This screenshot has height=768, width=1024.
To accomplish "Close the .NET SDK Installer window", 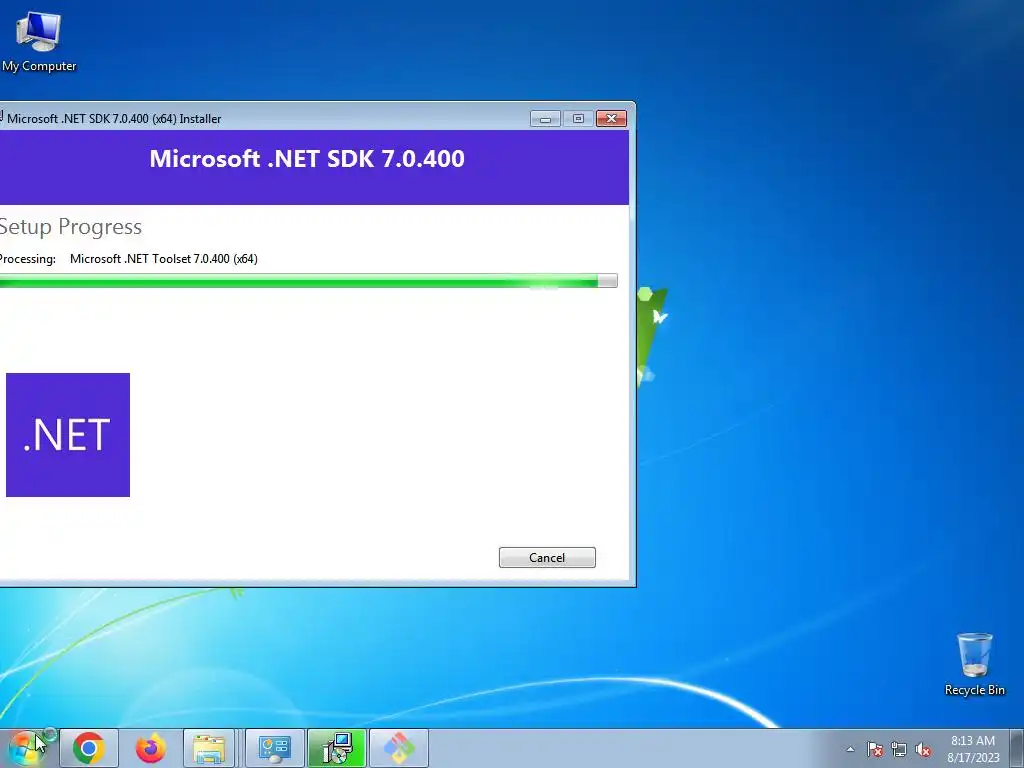I will pos(611,118).
